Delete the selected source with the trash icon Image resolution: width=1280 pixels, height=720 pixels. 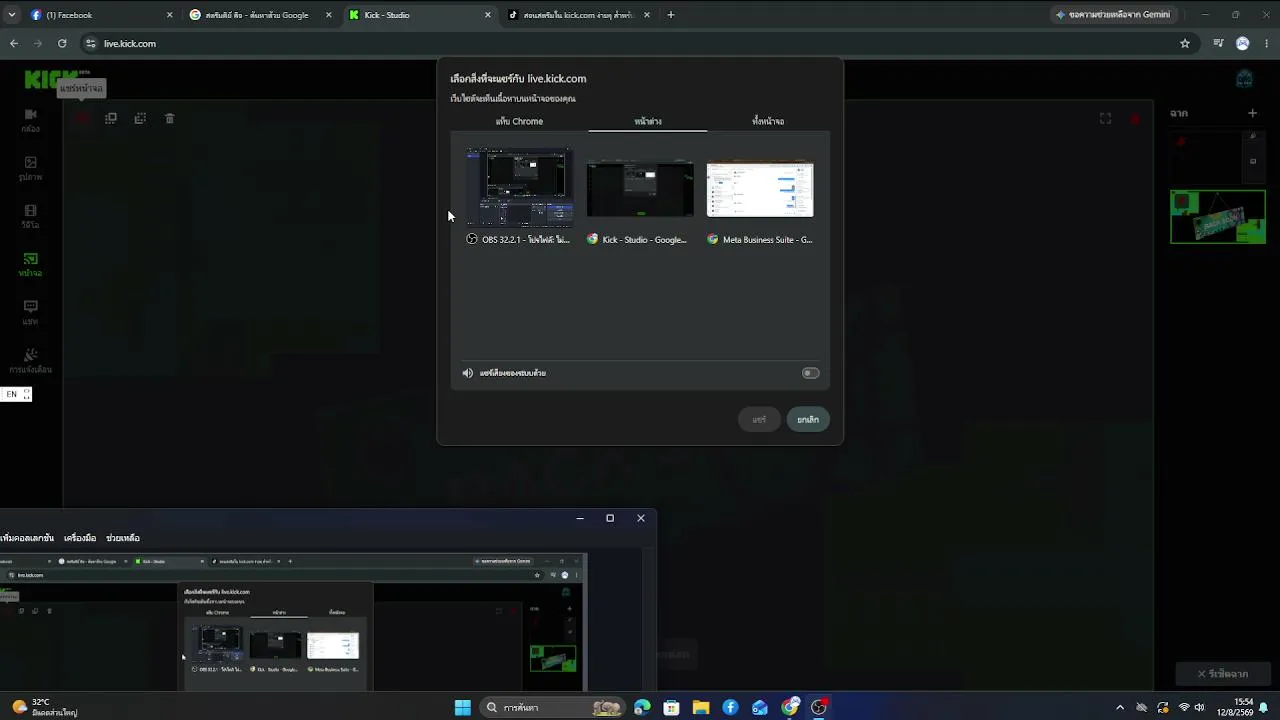(170, 118)
